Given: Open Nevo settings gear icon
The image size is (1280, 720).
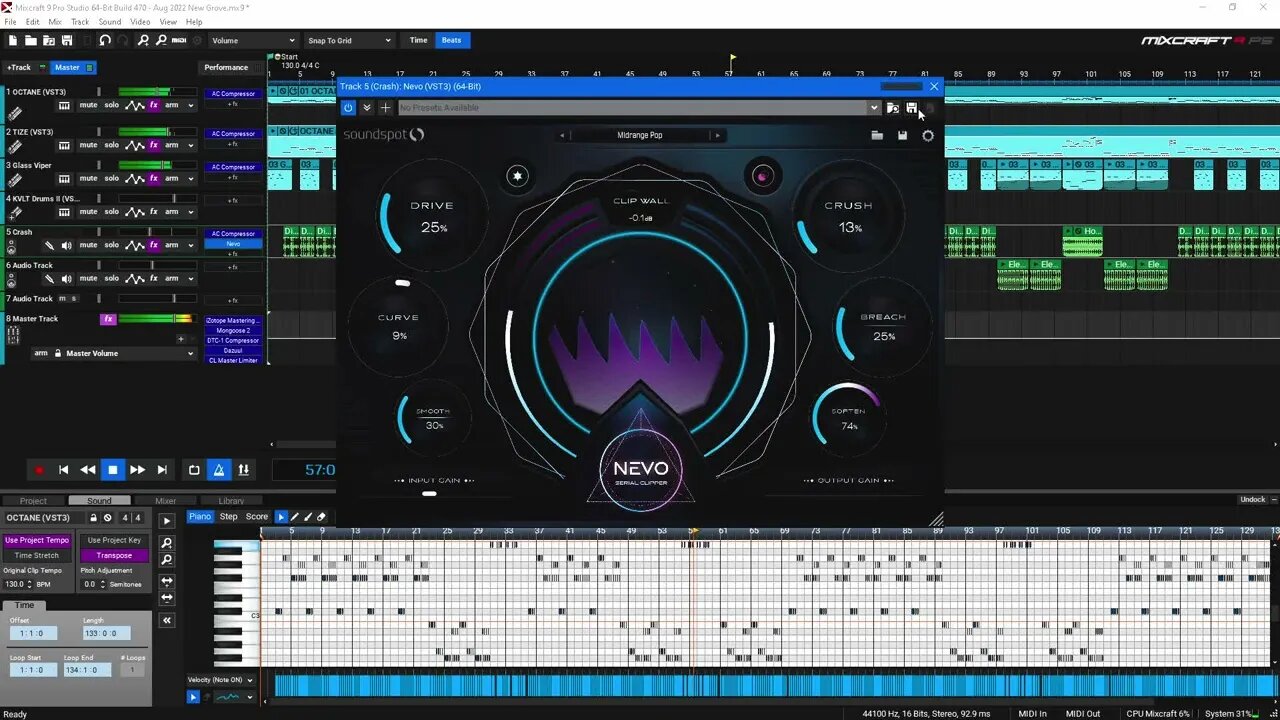Looking at the screenshot, I should tap(928, 135).
